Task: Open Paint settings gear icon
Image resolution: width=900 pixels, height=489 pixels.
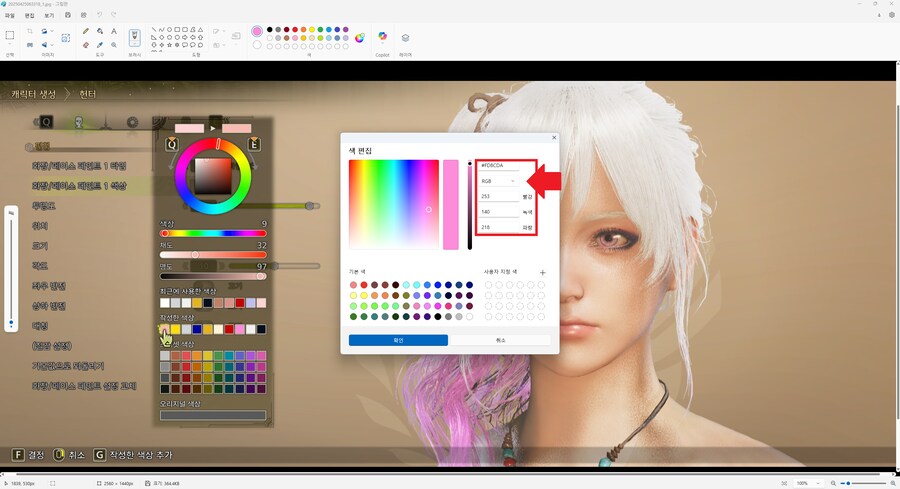Action: pos(892,15)
